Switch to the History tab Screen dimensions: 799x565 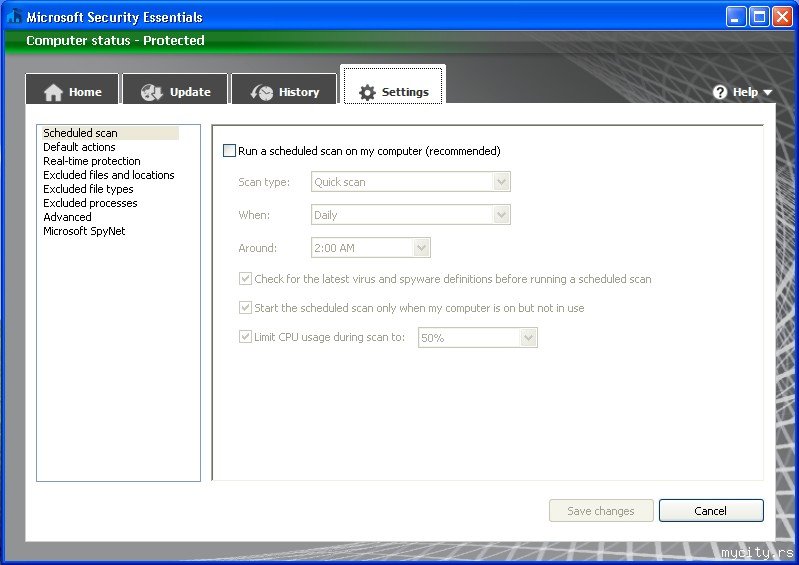click(284, 89)
